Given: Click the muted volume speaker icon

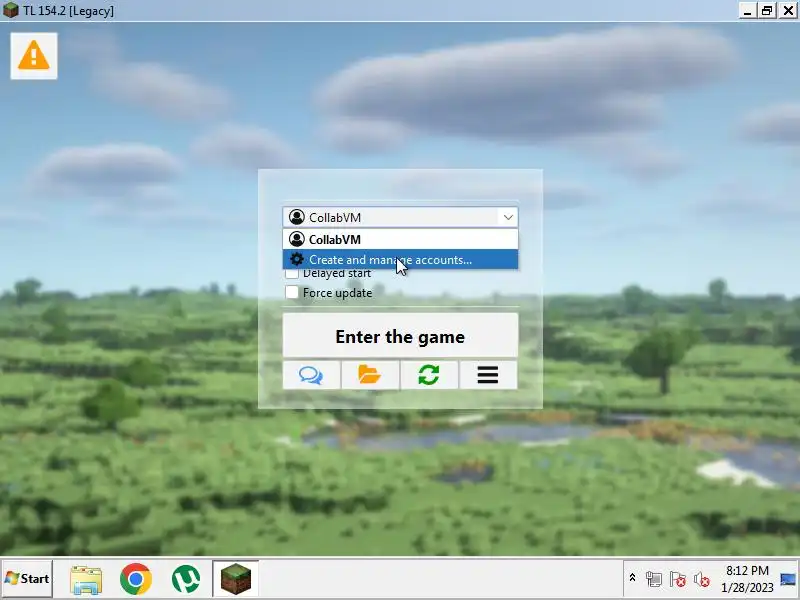Looking at the screenshot, I should click(x=702, y=579).
